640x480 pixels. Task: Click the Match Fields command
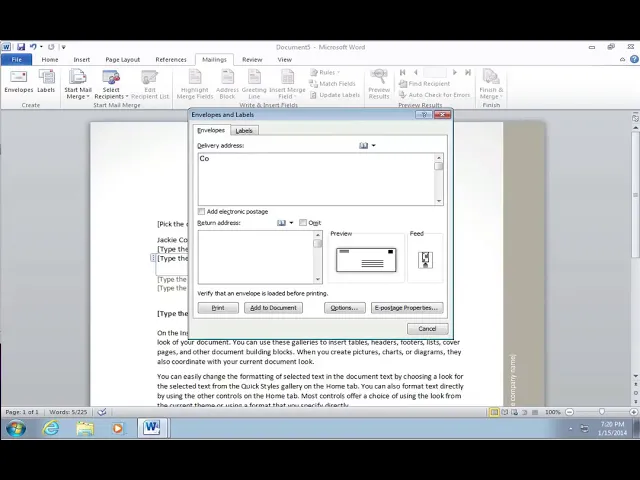coord(332,84)
